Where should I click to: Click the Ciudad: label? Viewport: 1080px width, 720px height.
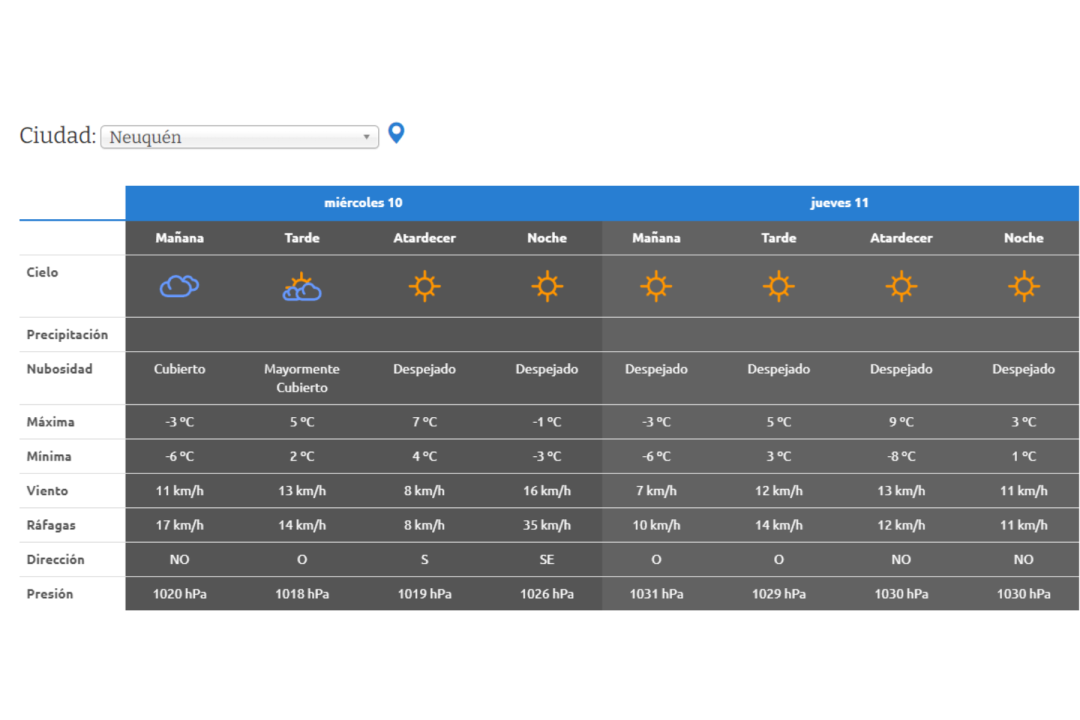point(58,136)
